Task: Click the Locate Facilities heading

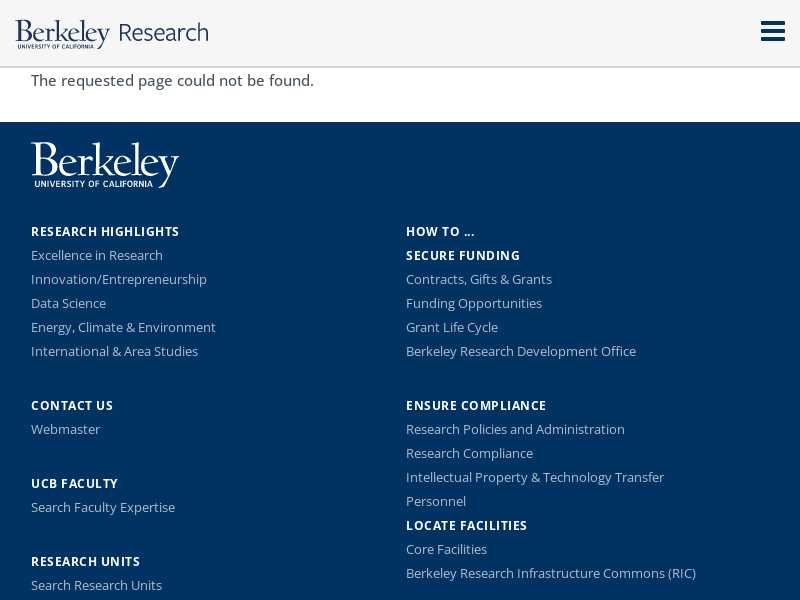Action: pos(466,526)
